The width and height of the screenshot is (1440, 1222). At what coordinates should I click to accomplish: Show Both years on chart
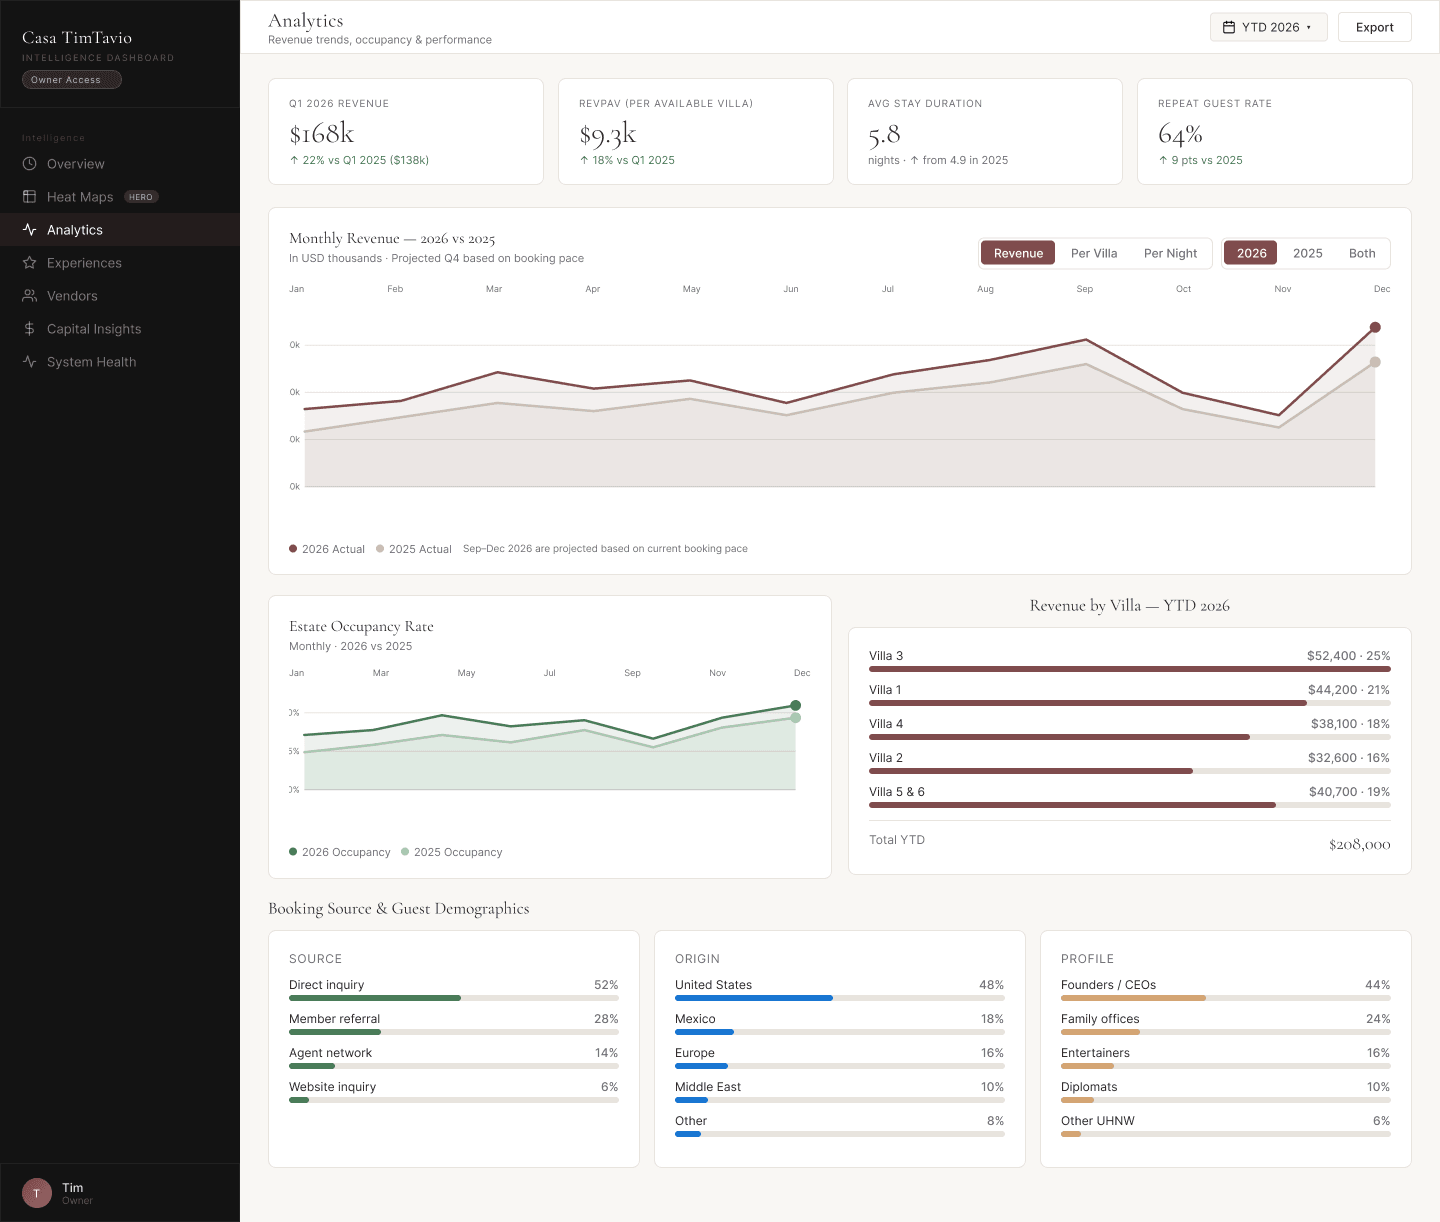coord(1362,253)
